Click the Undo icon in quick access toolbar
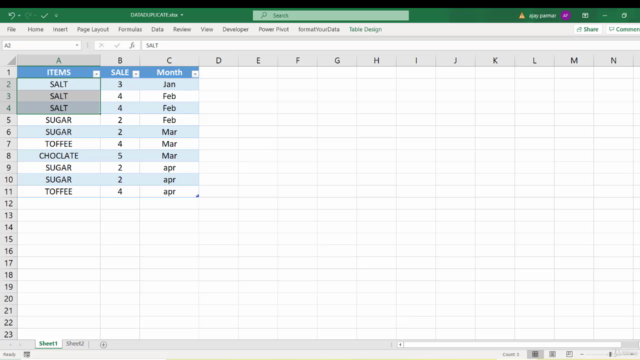 tap(11, 16)
